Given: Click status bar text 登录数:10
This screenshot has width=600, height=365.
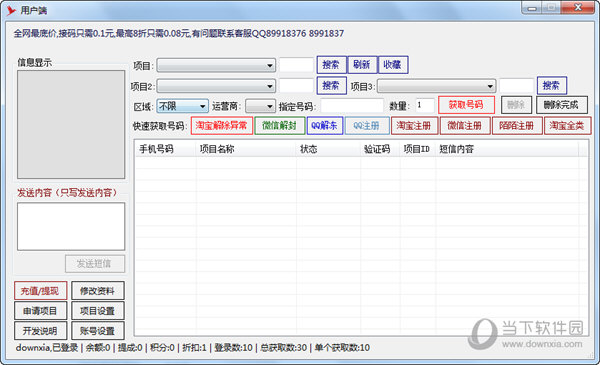Looking at the screenshot, I should coord(233,348).
